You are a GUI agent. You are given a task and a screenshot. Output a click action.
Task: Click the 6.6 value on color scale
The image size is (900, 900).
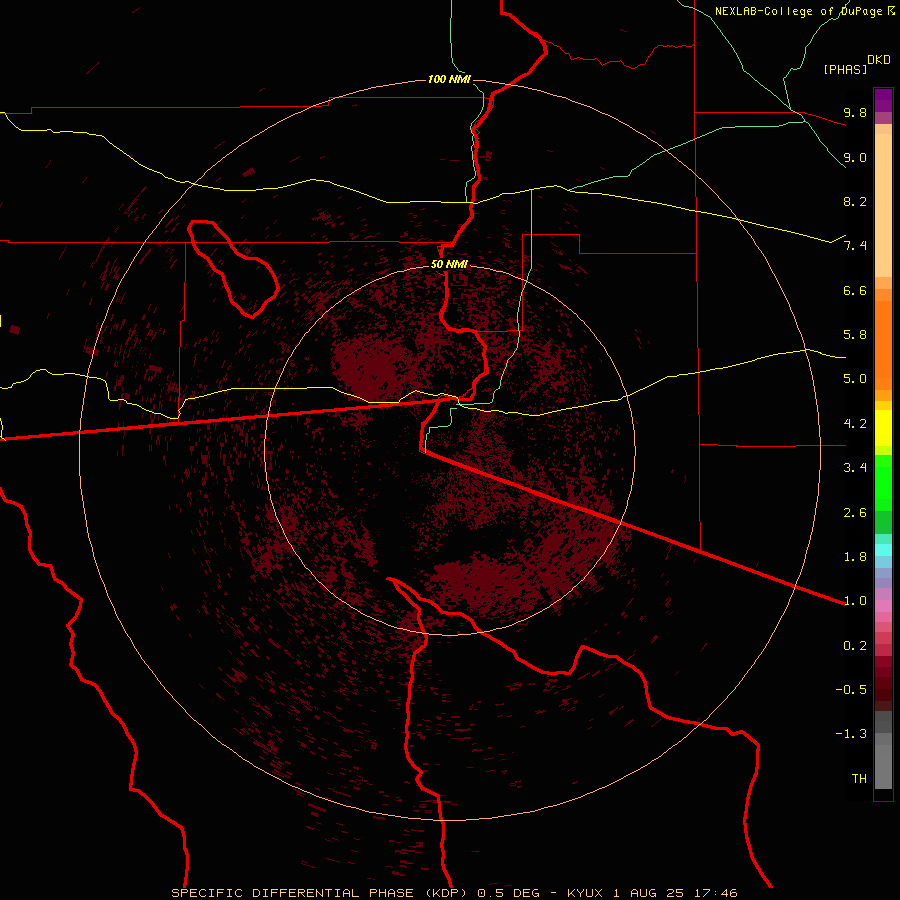pos(855,290)
